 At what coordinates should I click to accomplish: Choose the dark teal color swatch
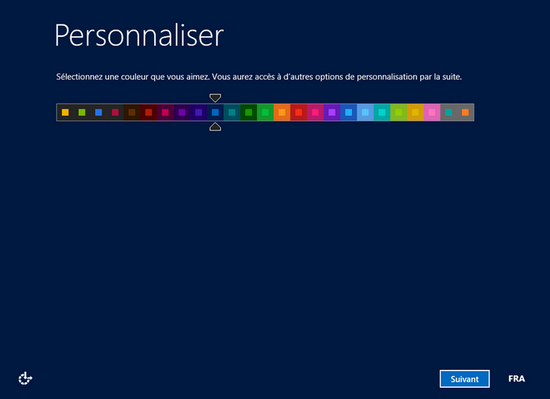(x=232, y=112)
